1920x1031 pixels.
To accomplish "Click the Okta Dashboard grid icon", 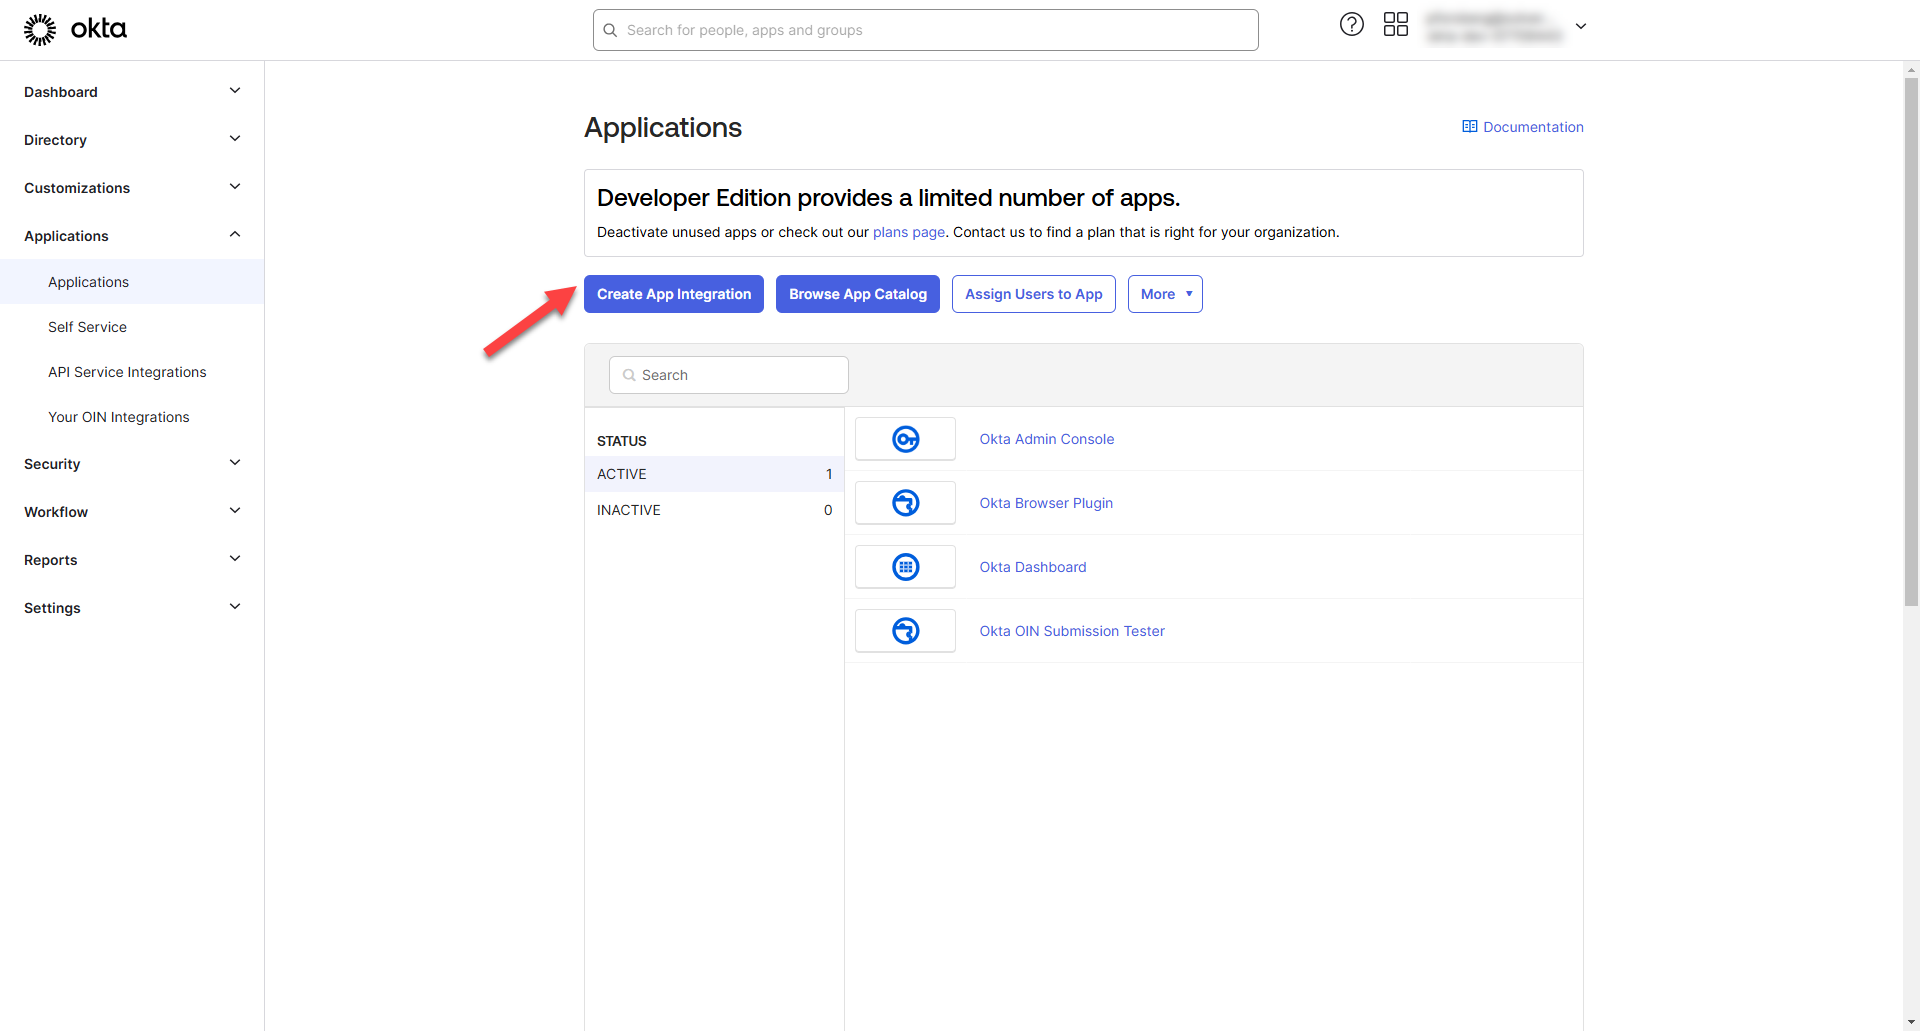I will pos(905,567).
